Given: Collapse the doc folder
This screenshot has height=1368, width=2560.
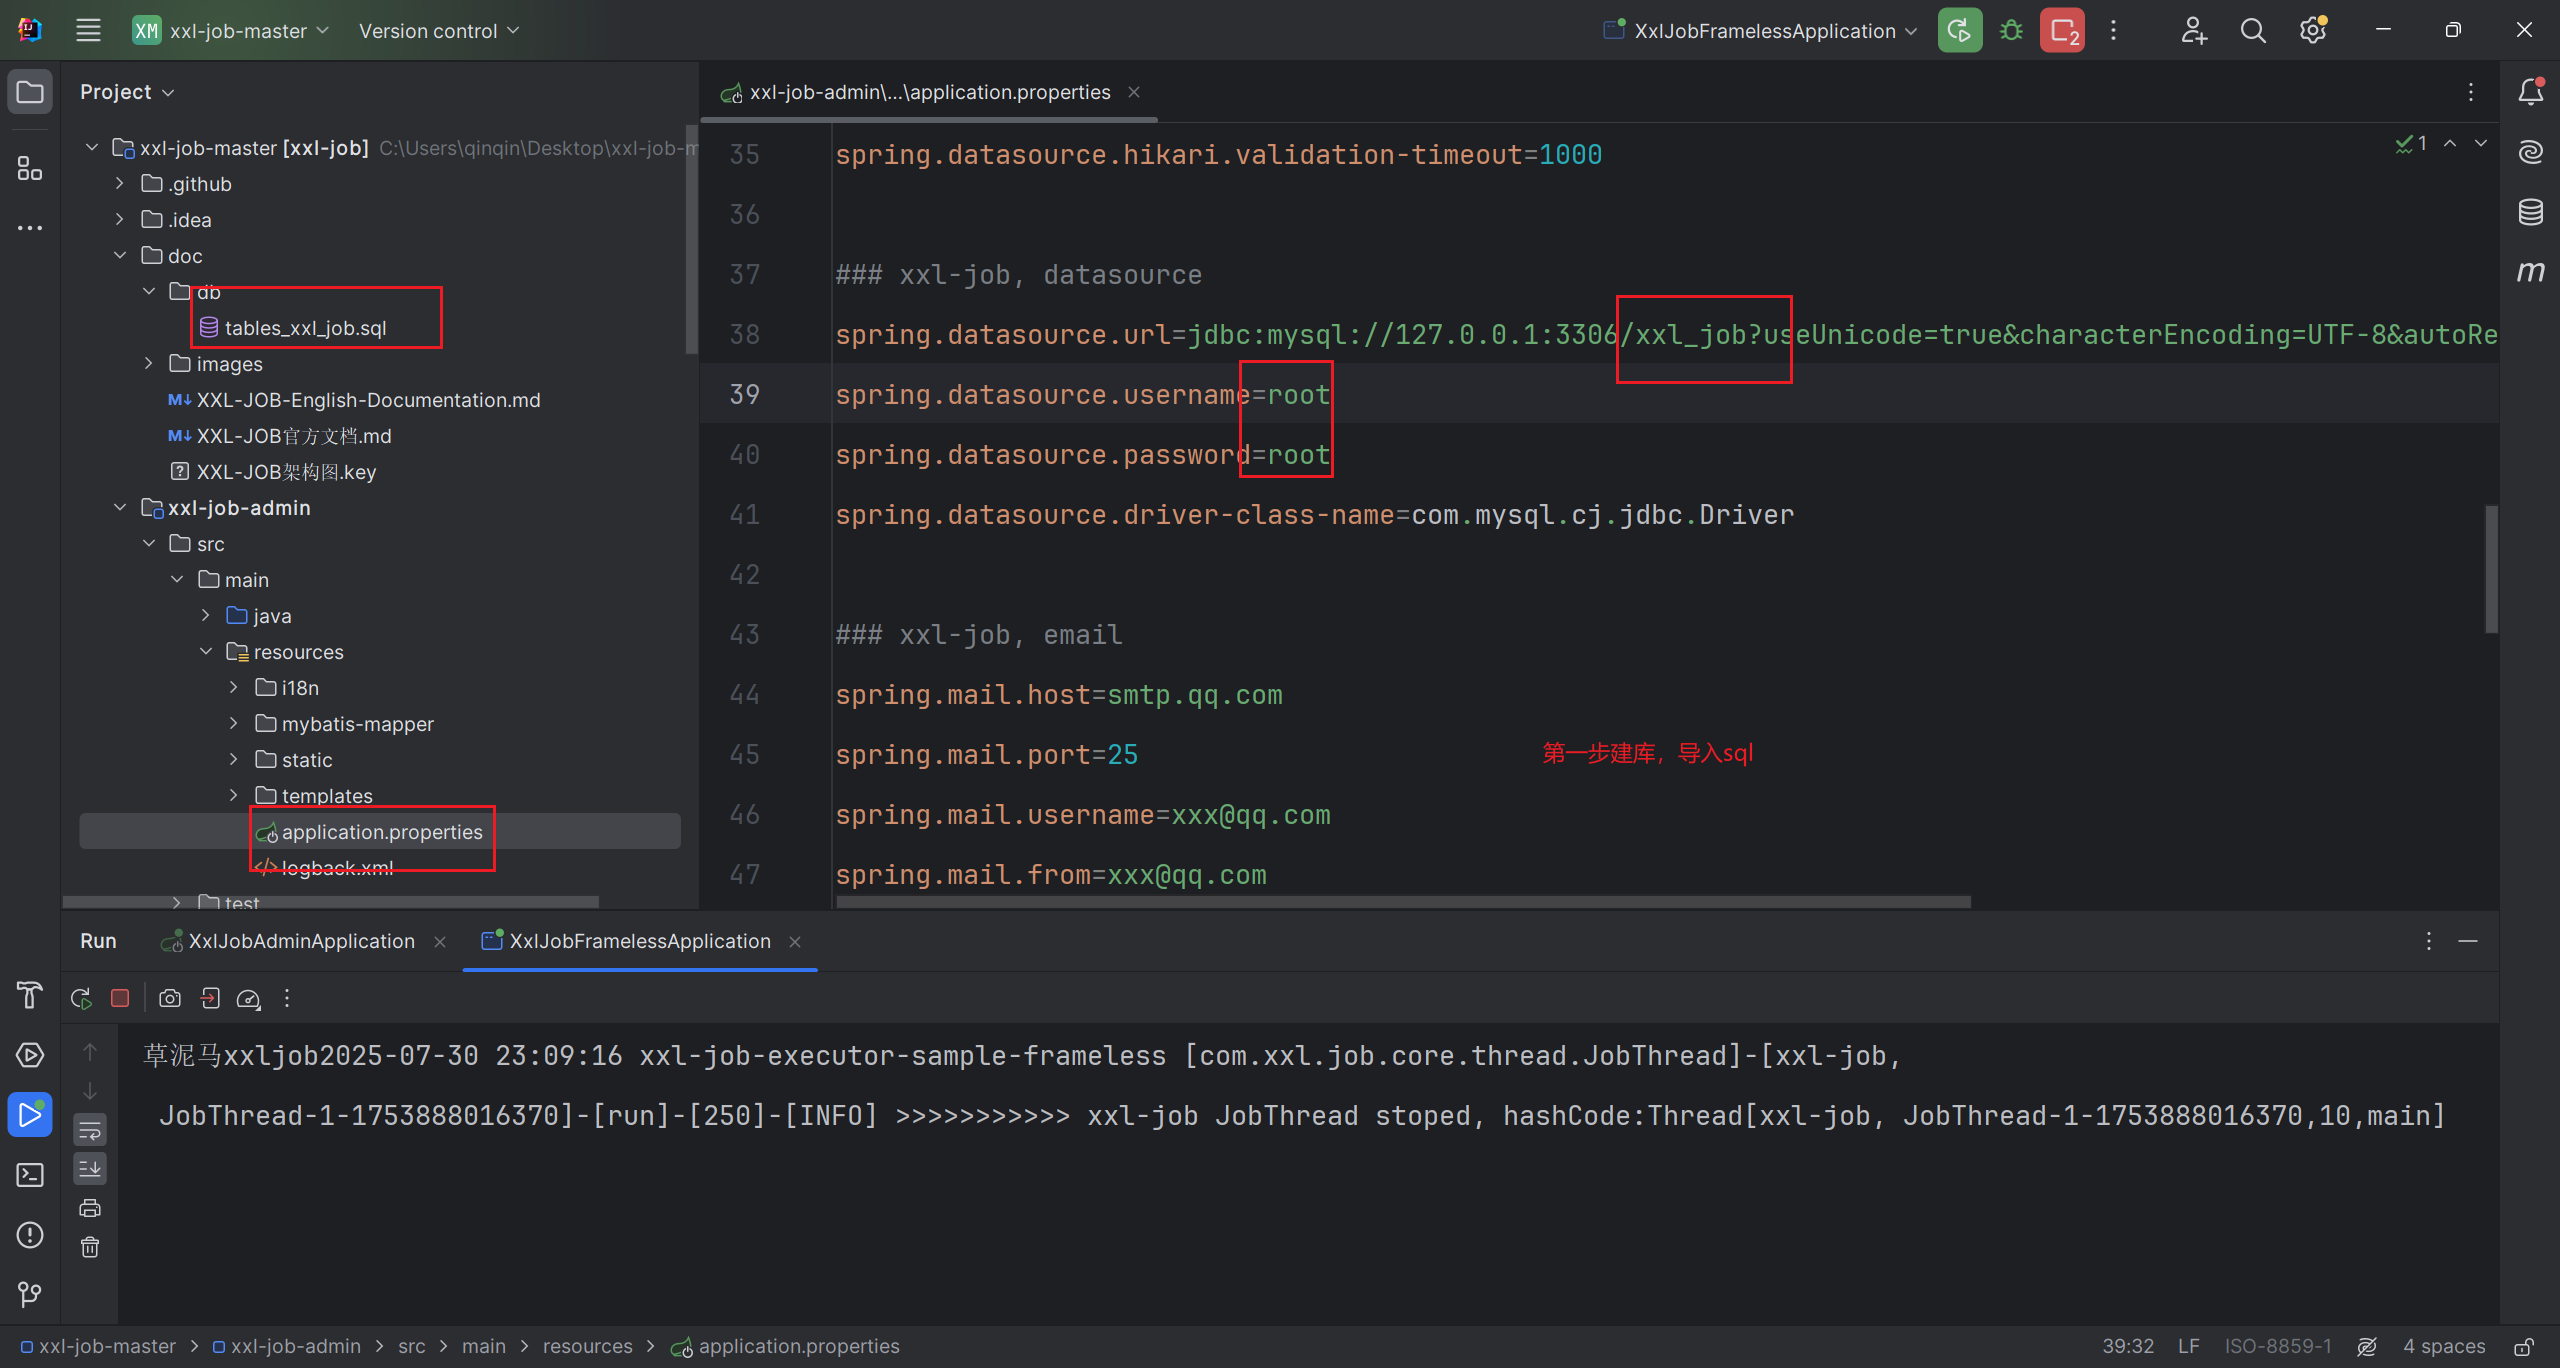Looking at the screenshot, I should point(120,256).
